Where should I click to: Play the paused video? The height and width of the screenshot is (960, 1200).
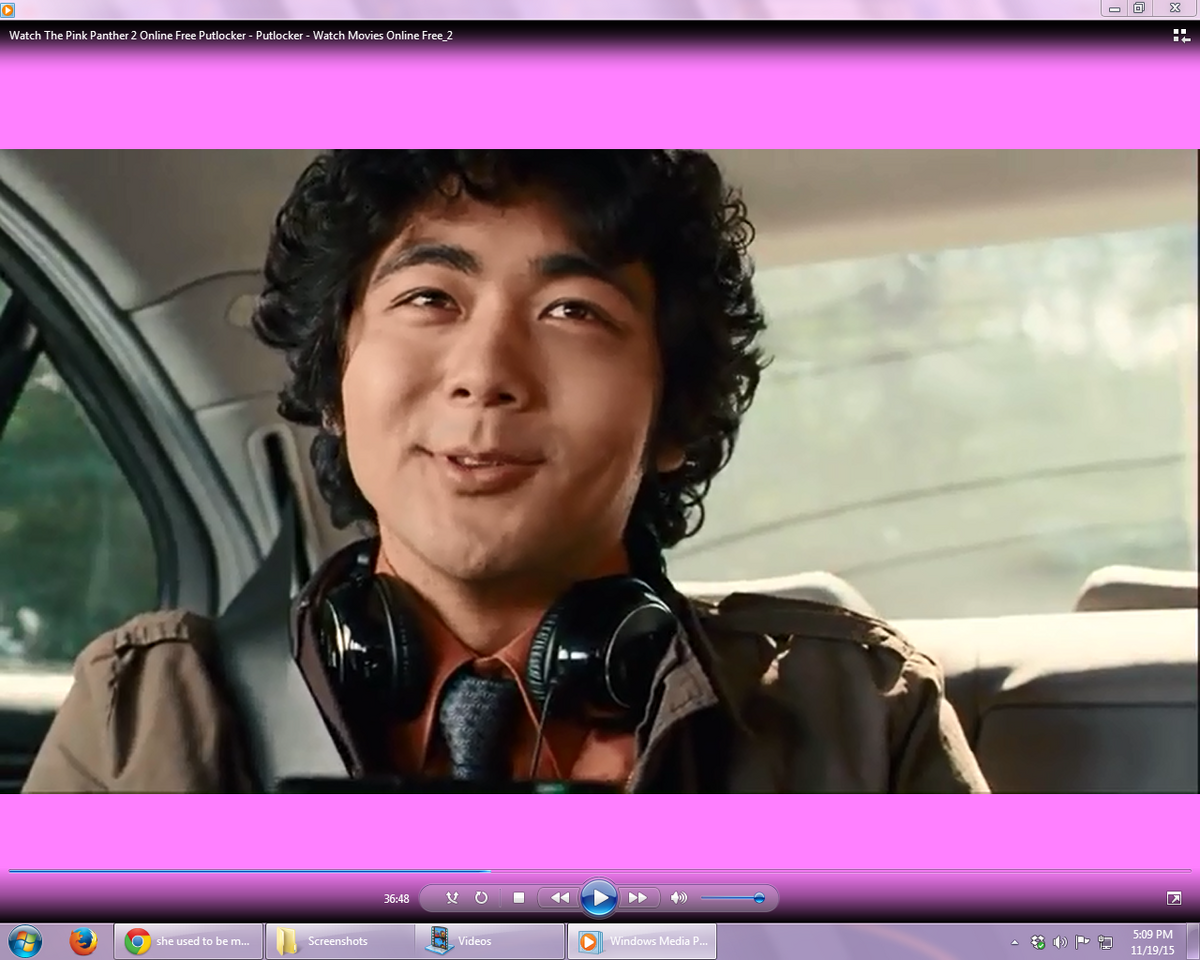click(599, 898)
